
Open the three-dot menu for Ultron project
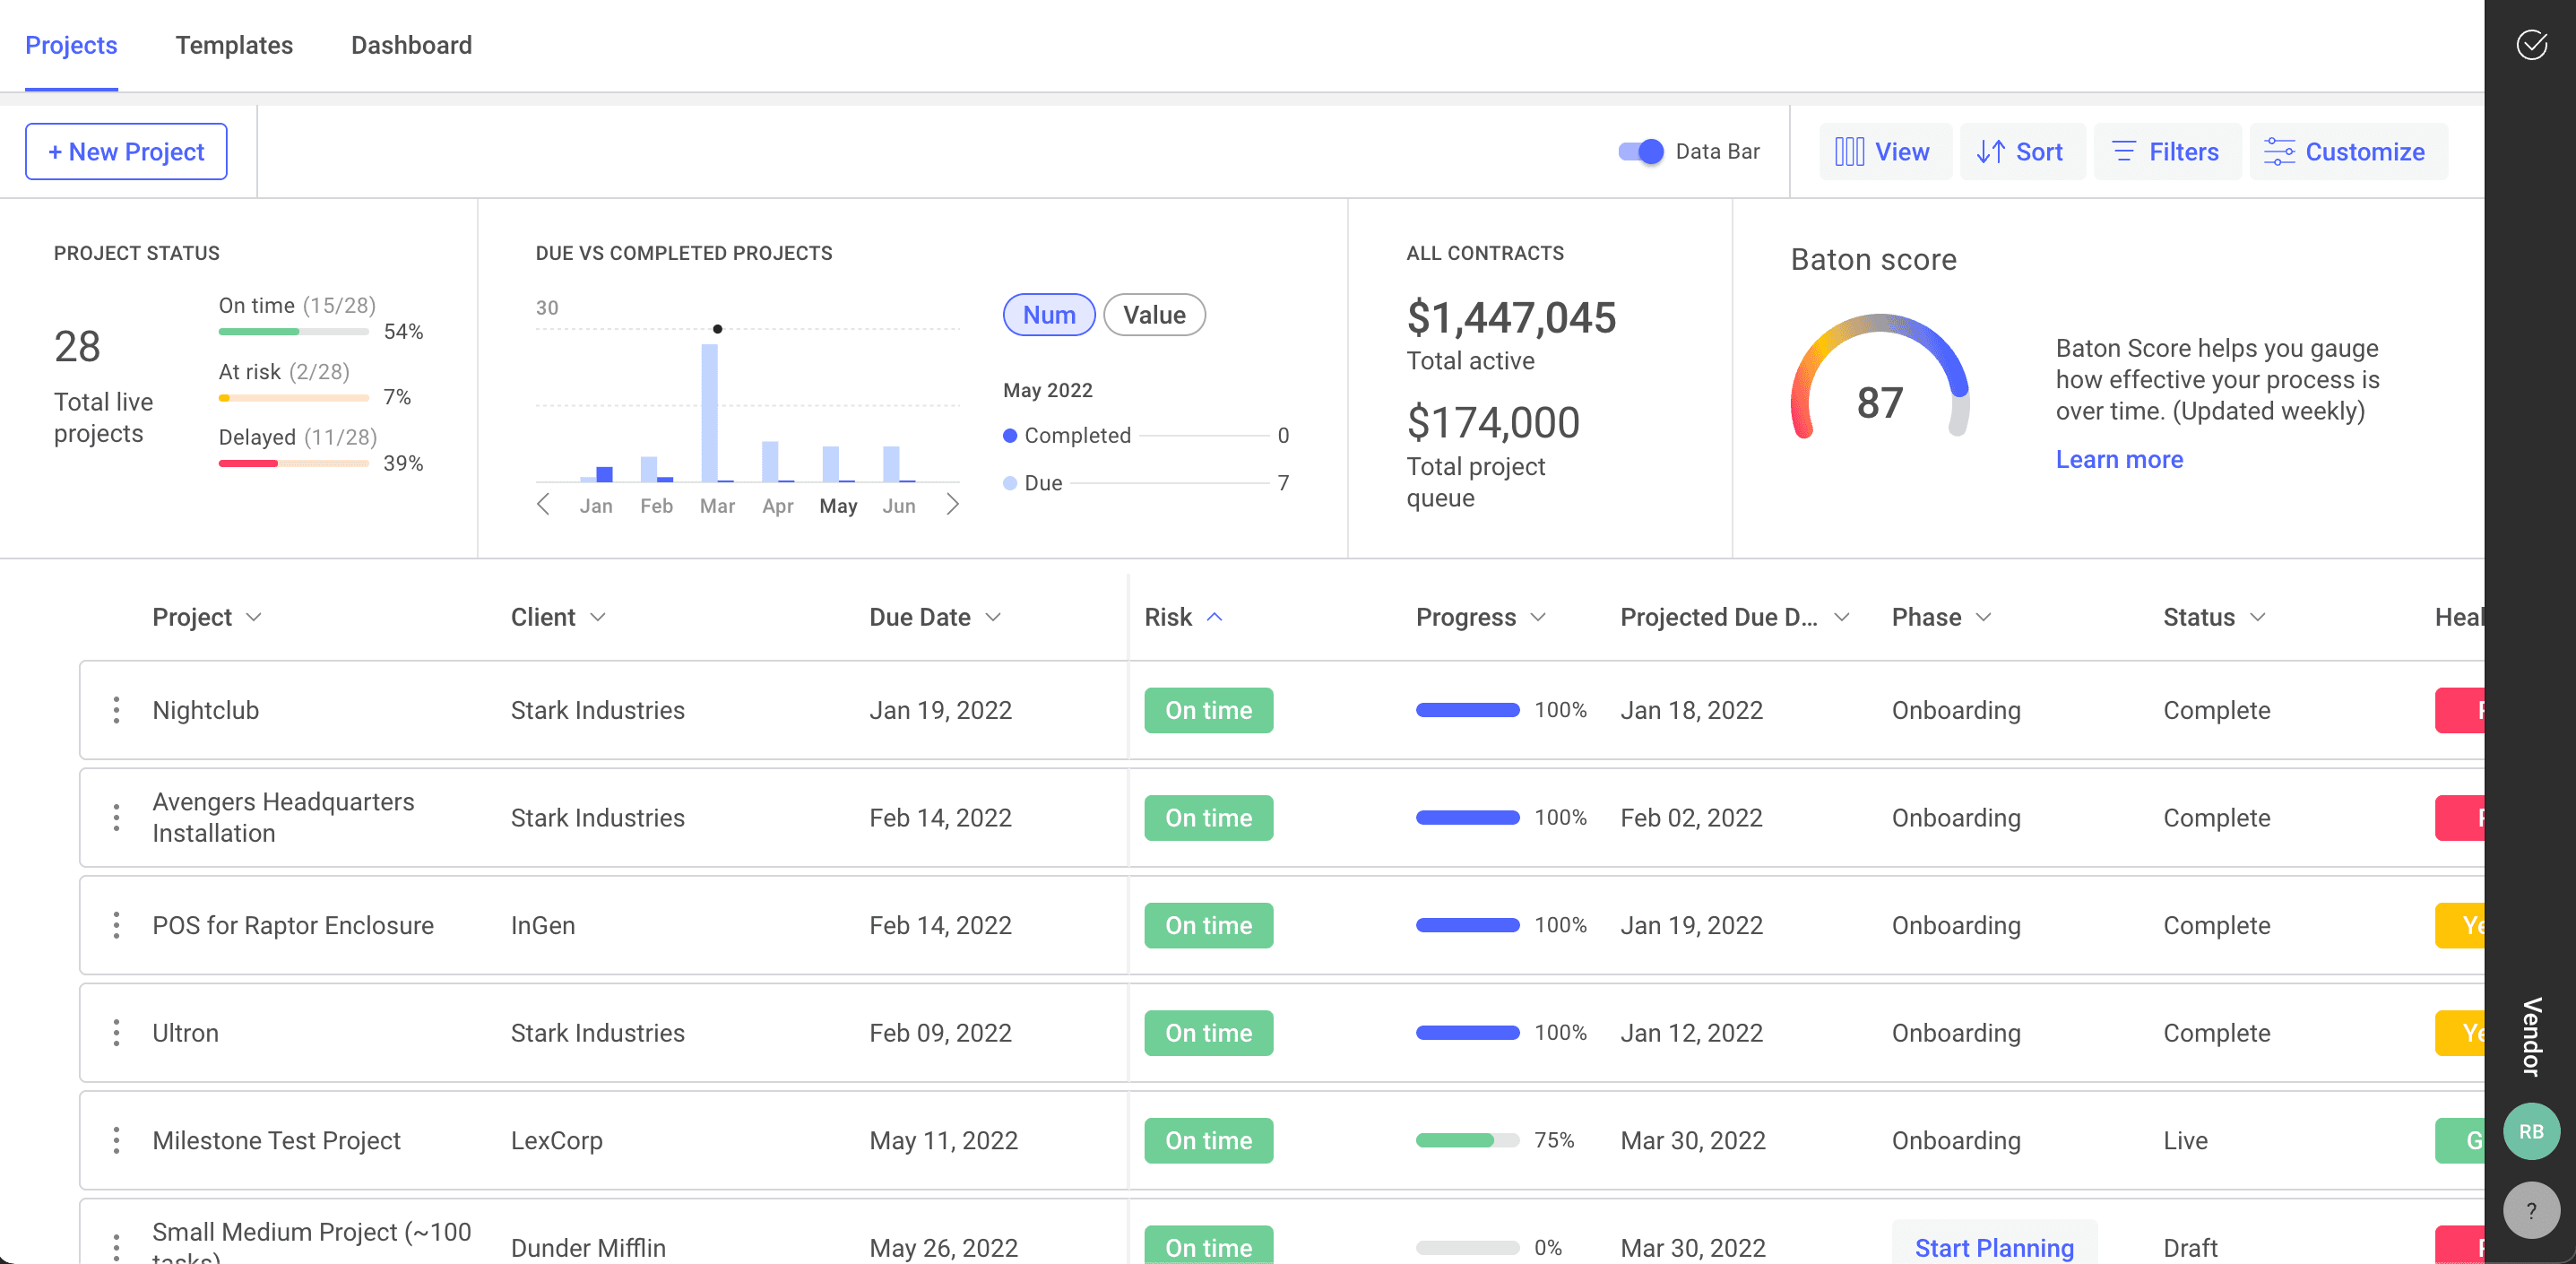[x=116, y=1033]
